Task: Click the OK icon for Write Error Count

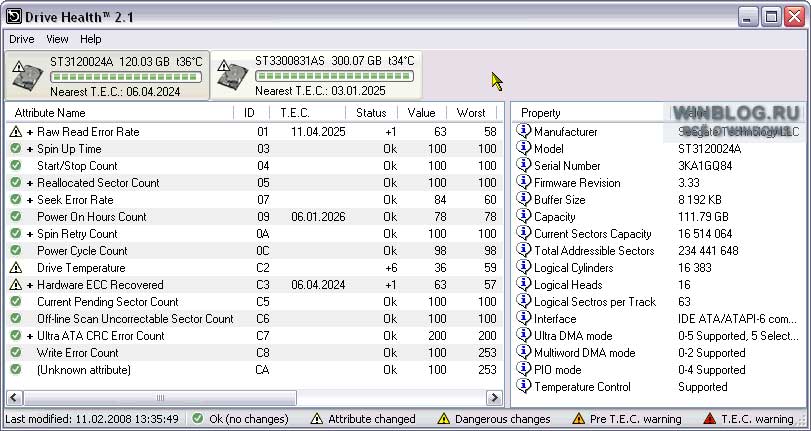Action: pos(16,352)
